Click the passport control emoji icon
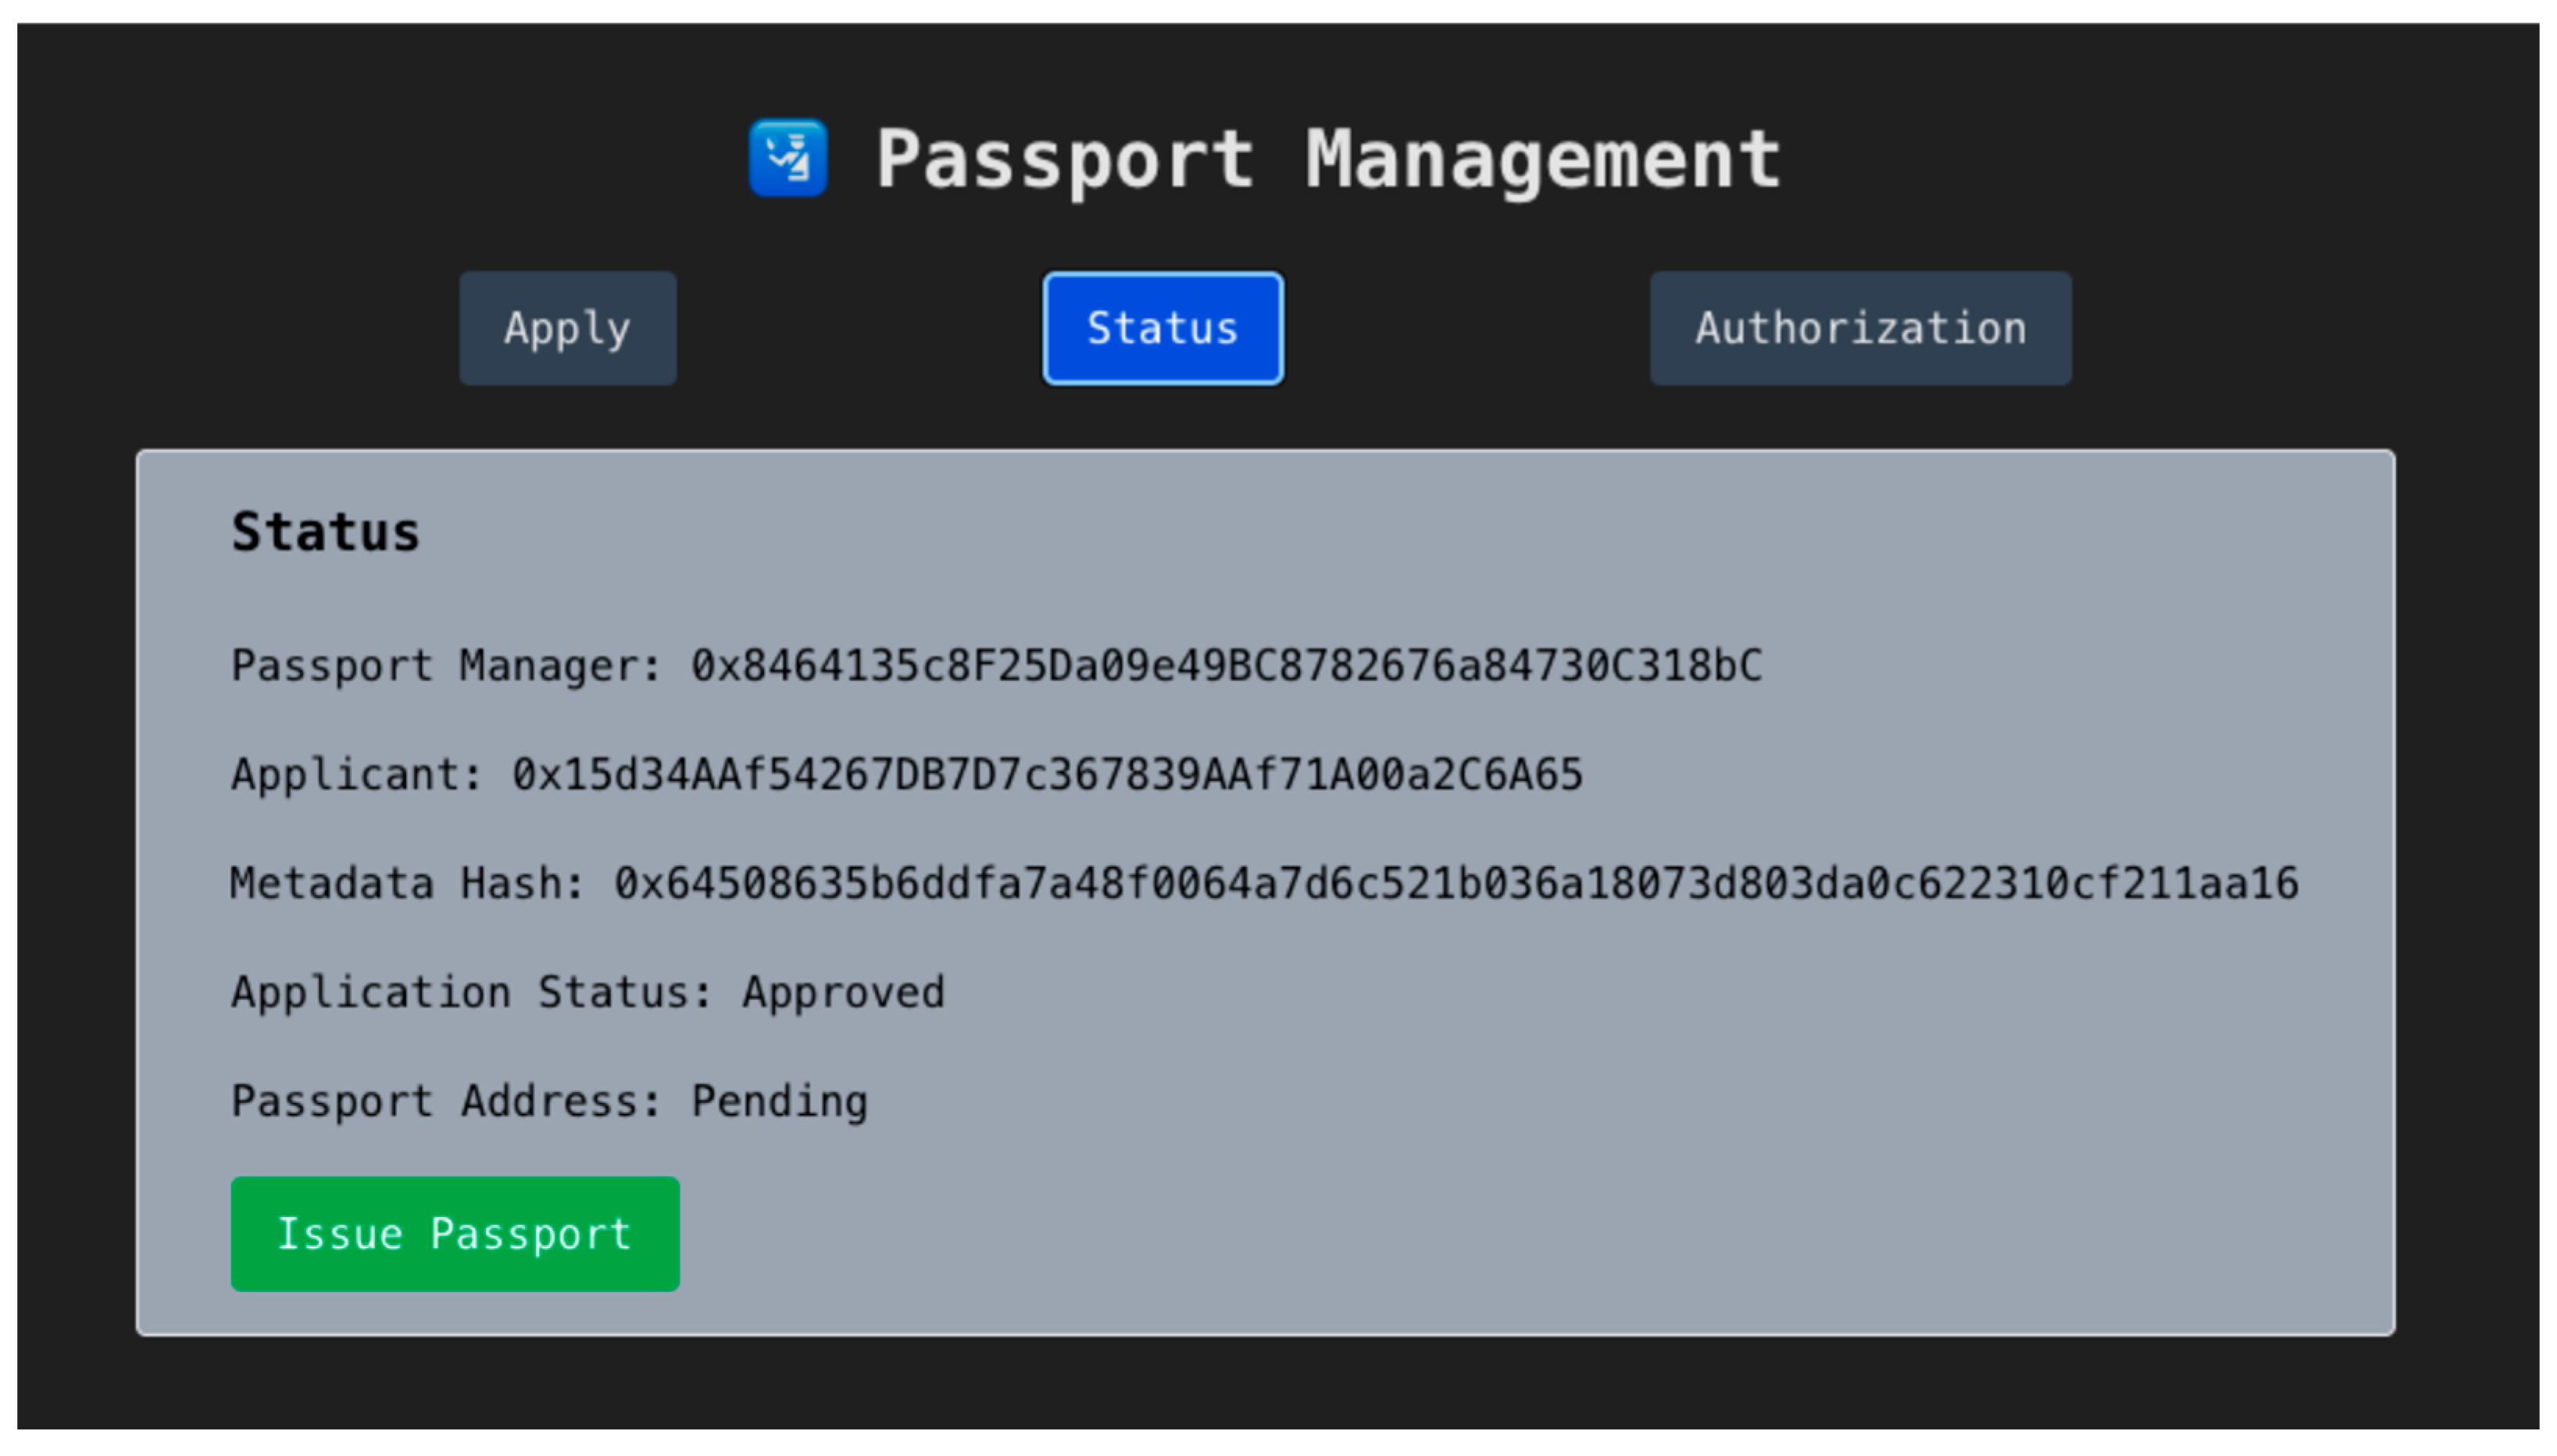The height and width of the screenshot is (1456, 2557). 788,158
